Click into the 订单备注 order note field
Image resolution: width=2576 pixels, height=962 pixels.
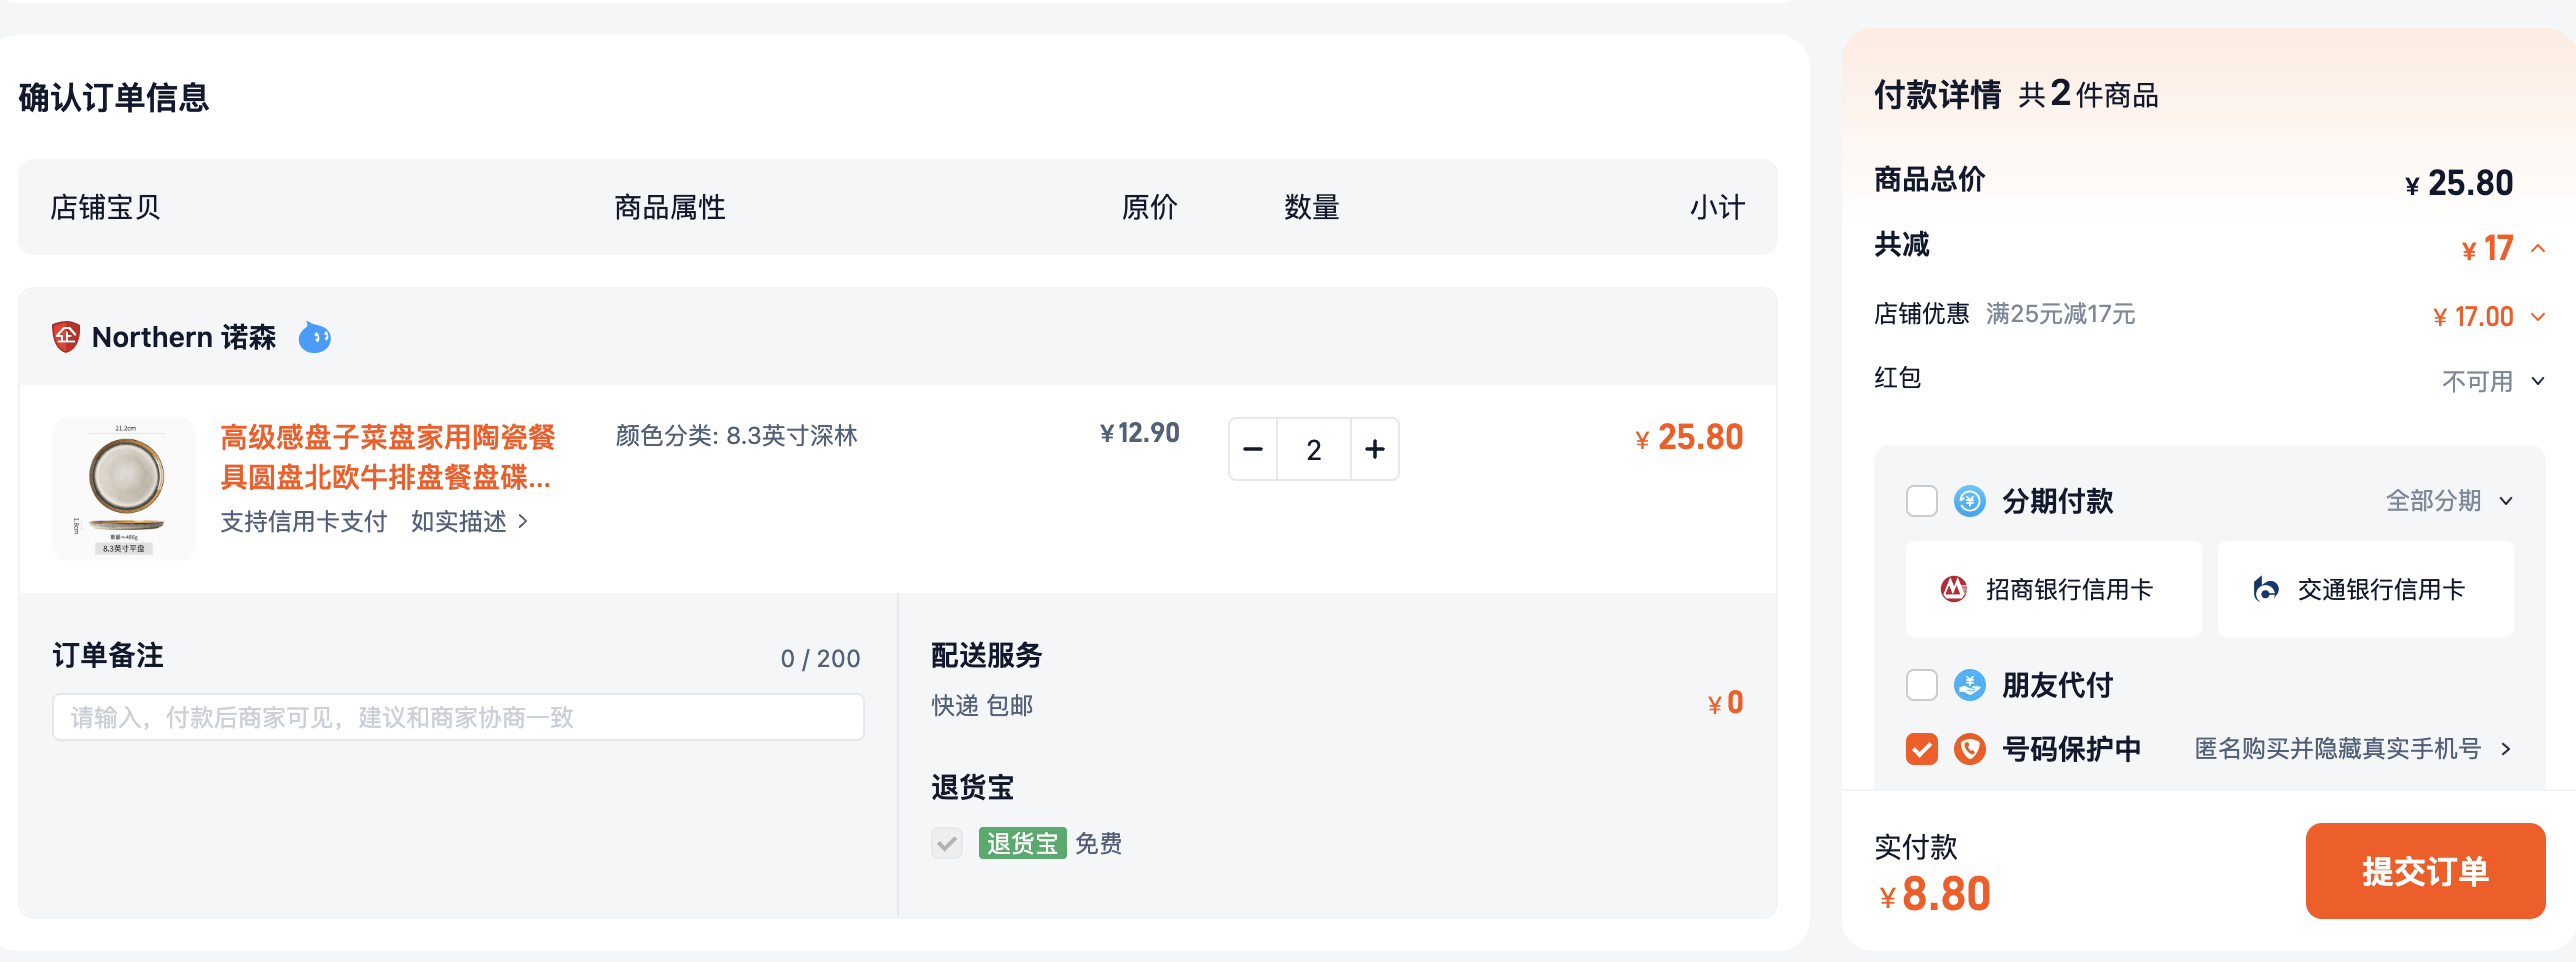click(x=458, y=717)
